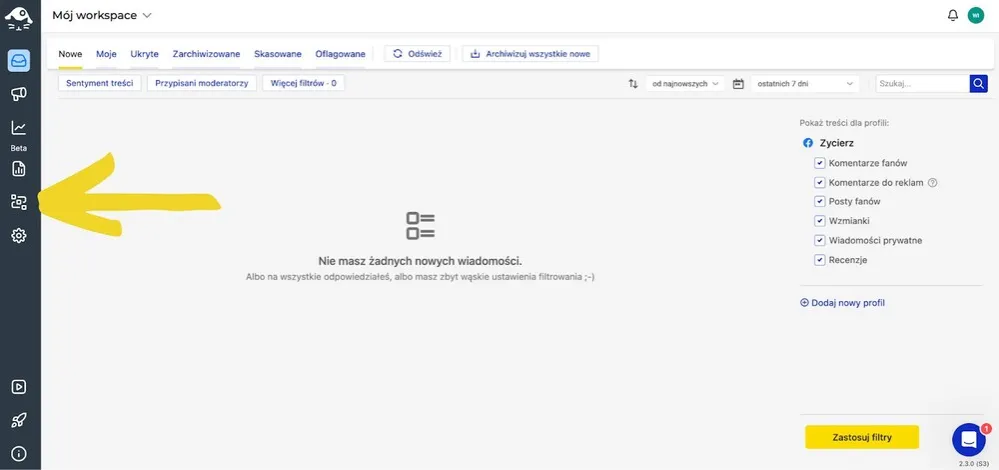Screen dimensions: 999x470
Task: Click the Facebook icon next to Zycierz
Action: tap(808, 143)
